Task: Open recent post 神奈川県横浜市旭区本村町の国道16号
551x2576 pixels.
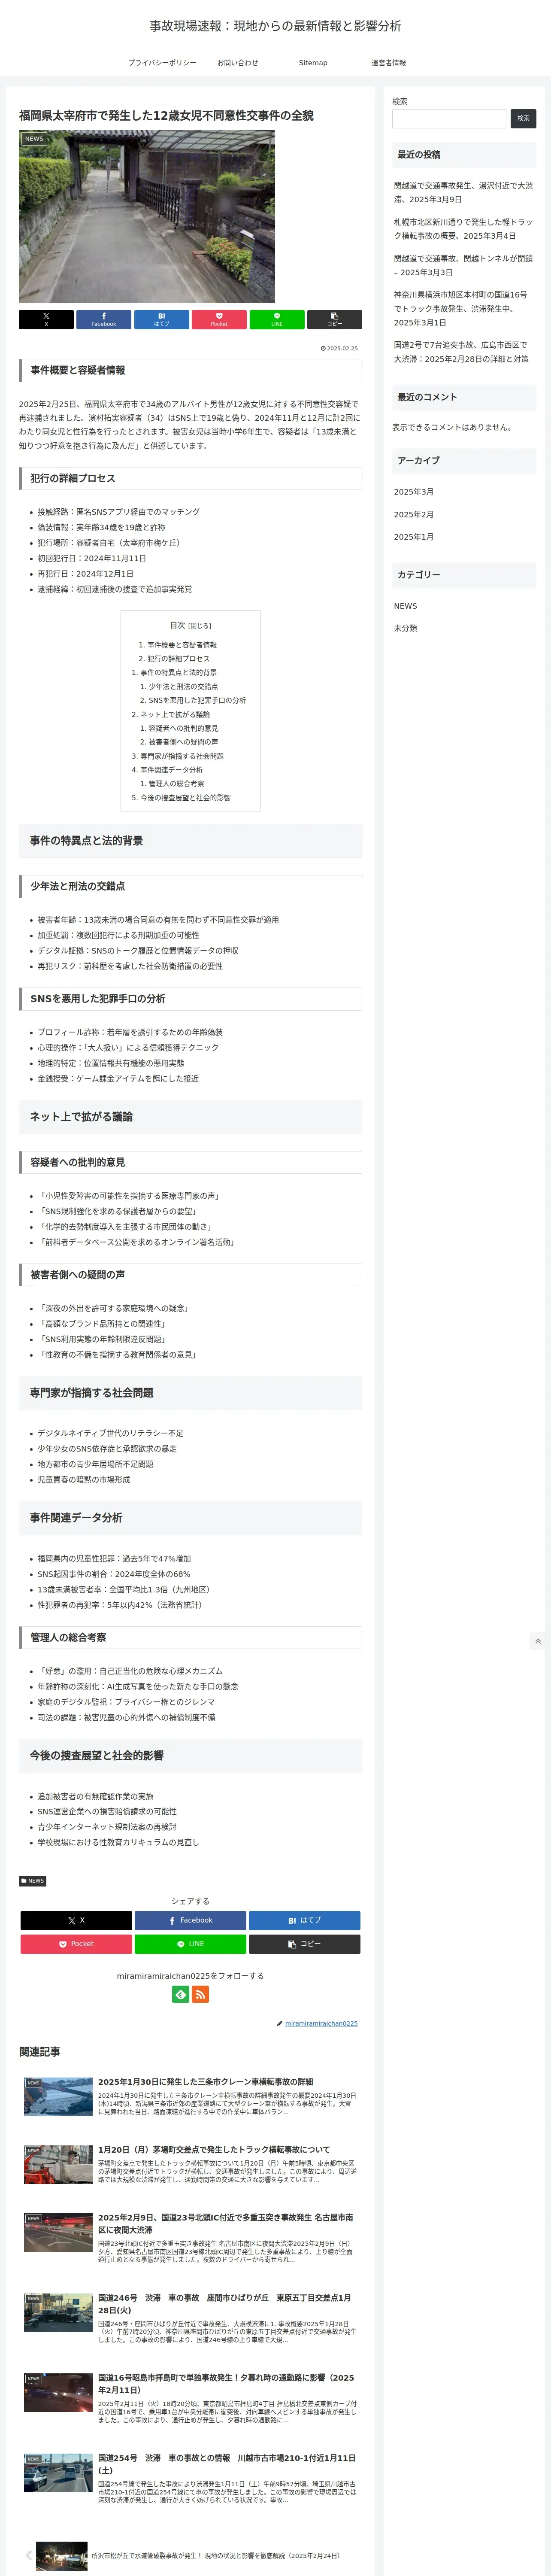Action: tap(463, 309)
